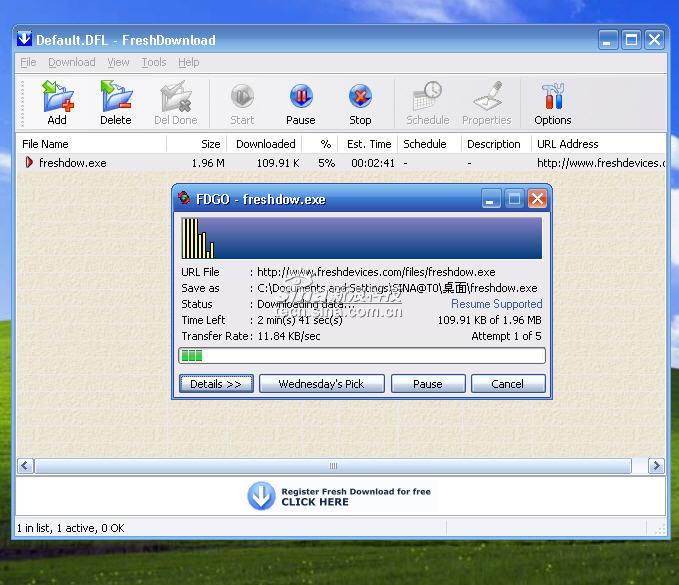Click the 2 min(s) 41 sec(s) value
The height and width of the screenshot is (585, 679).
coord(300,320)
